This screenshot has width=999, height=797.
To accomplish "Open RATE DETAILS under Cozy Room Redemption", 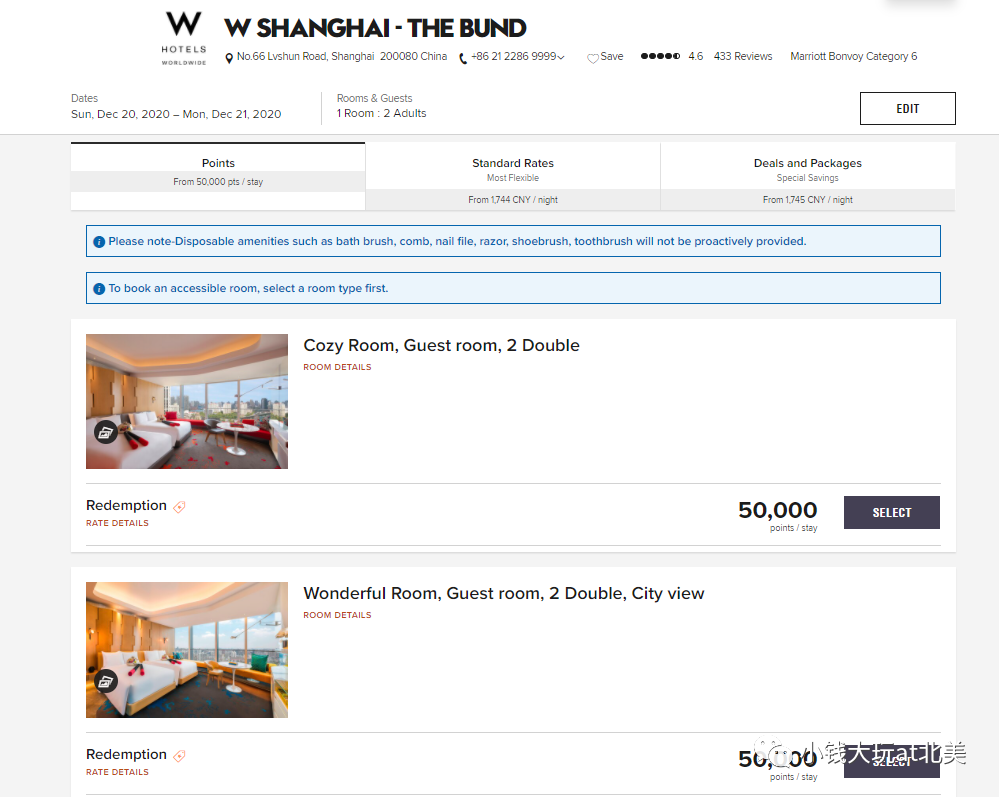I will pyautogui.click(x=117, y=523).
